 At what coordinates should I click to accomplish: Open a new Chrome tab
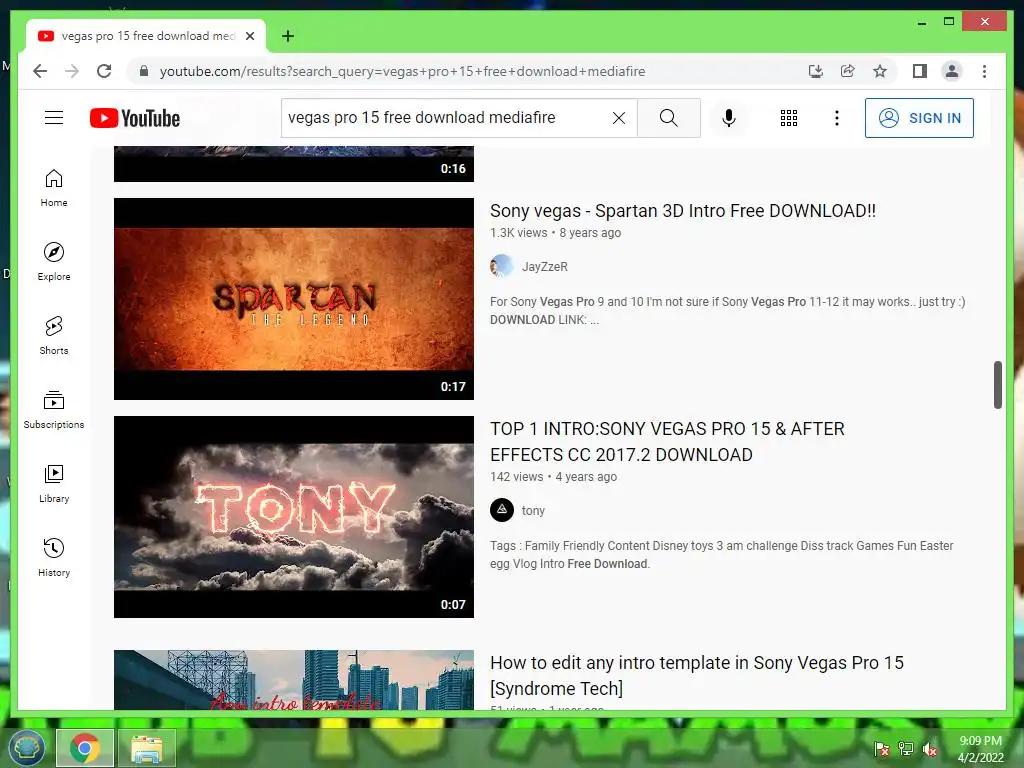click(x=288, y=36)
